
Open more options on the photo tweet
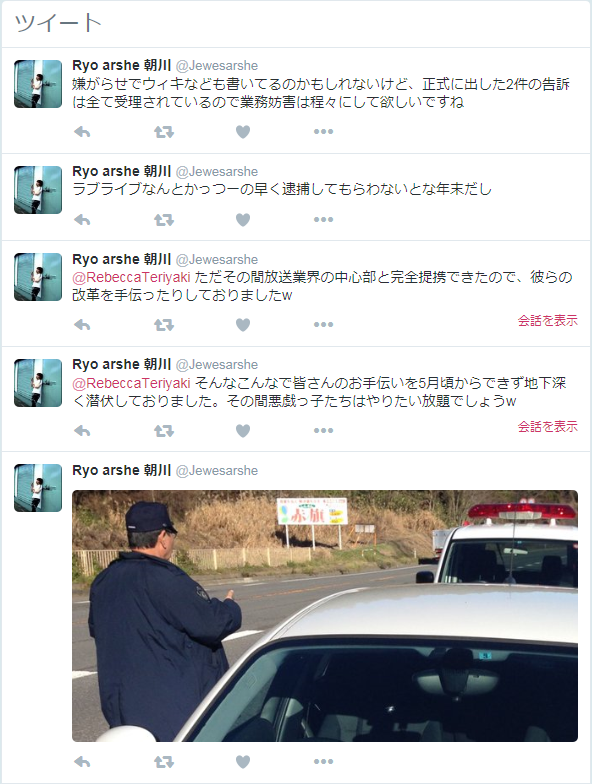tap(324, 762)
